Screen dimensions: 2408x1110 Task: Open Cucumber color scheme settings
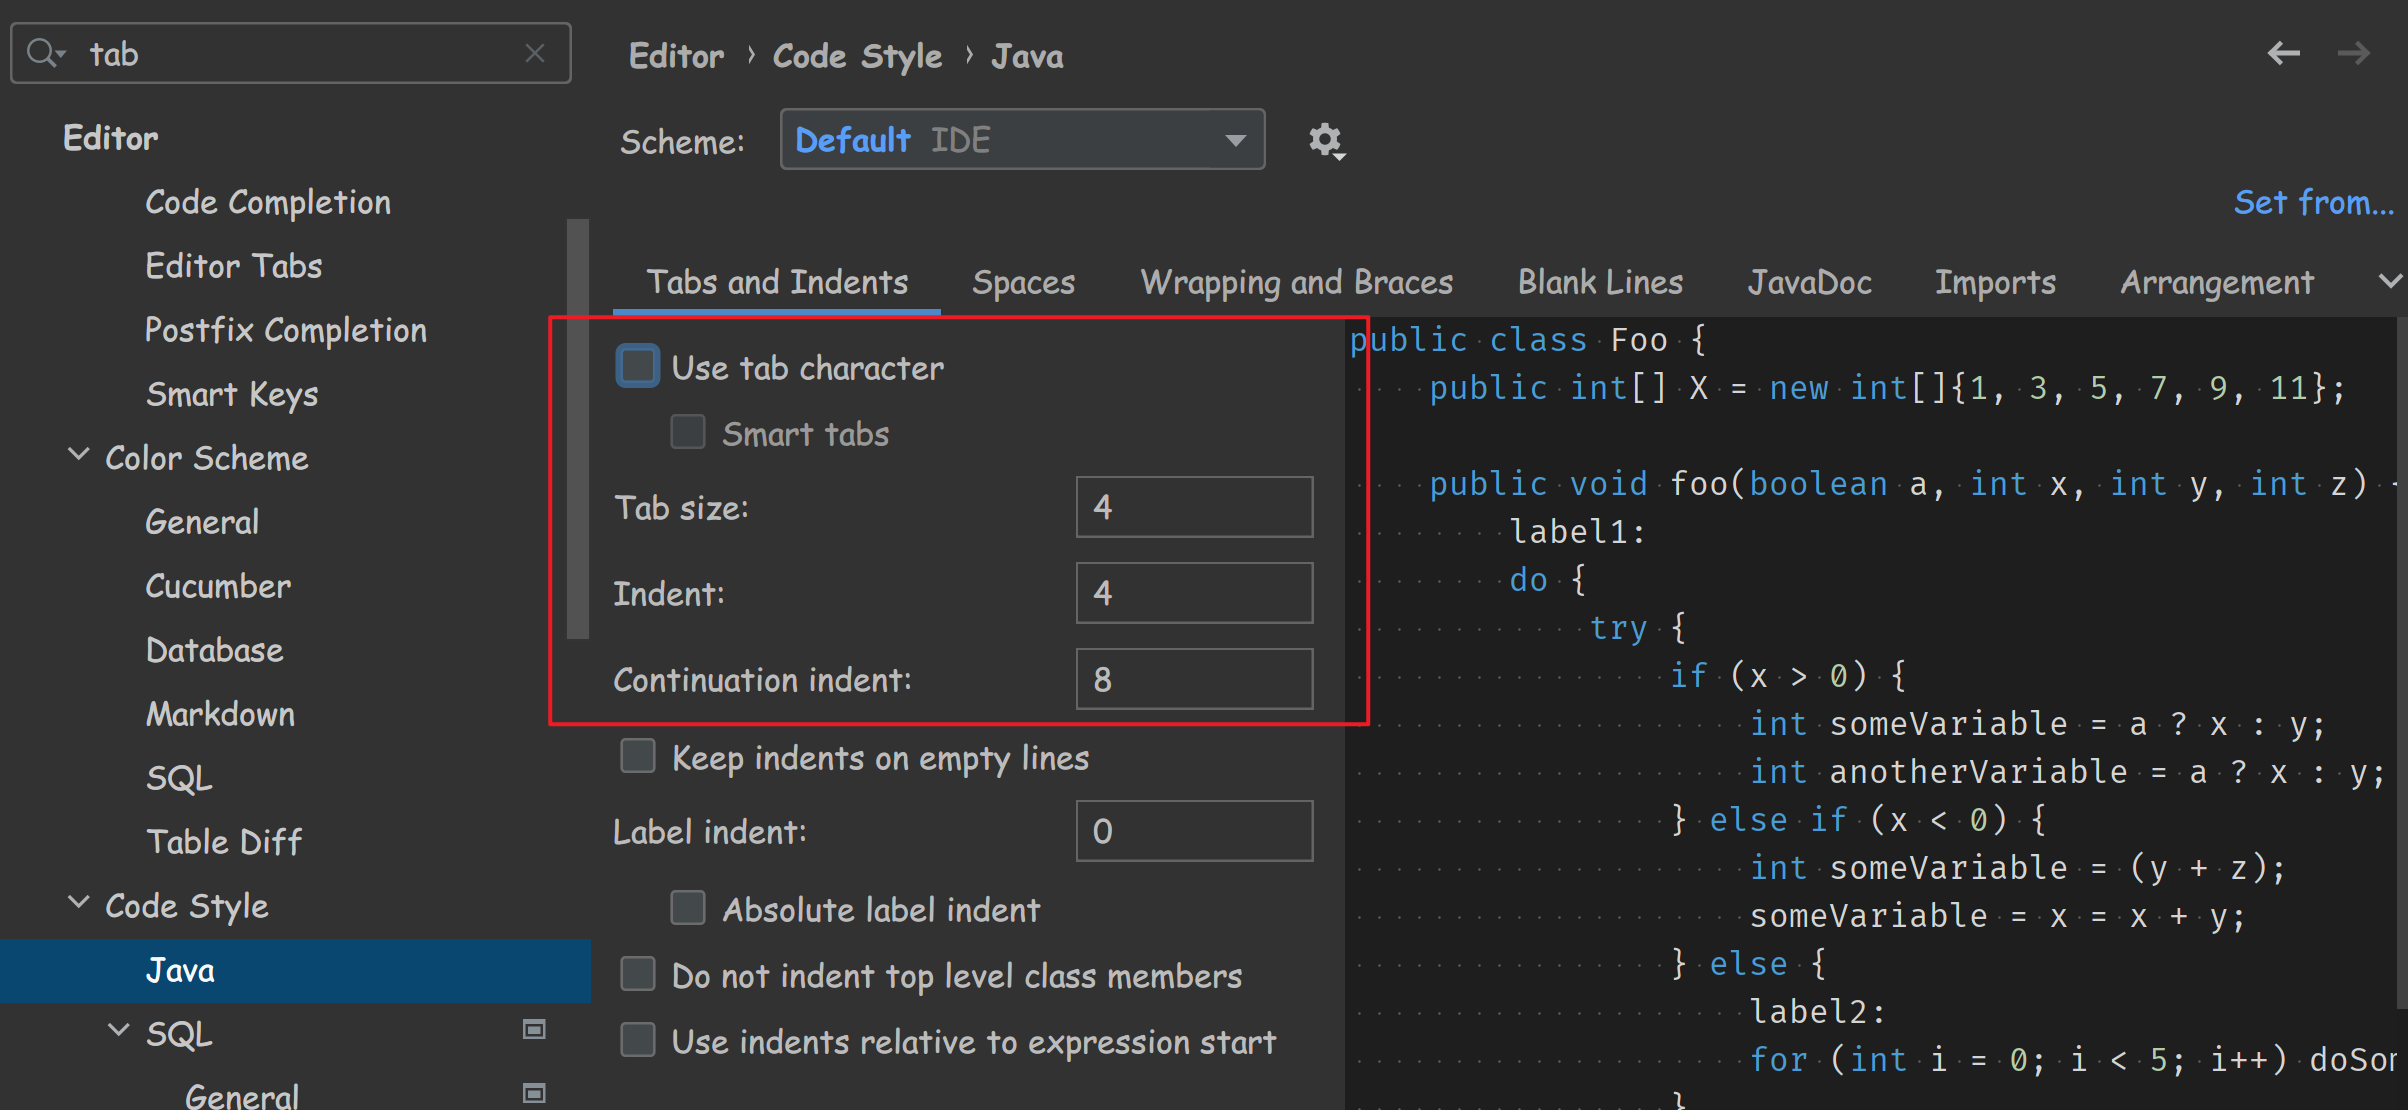click(x=218, y=586)
